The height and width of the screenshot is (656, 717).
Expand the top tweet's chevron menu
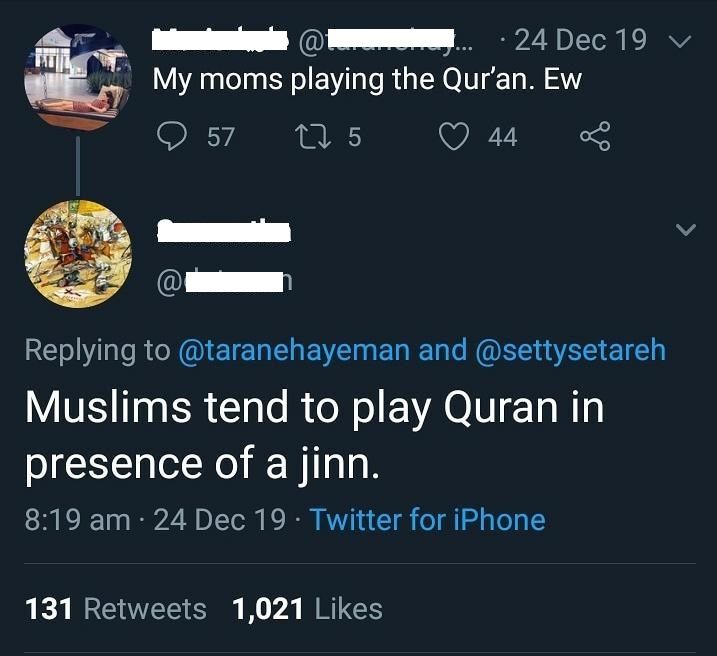678,42
